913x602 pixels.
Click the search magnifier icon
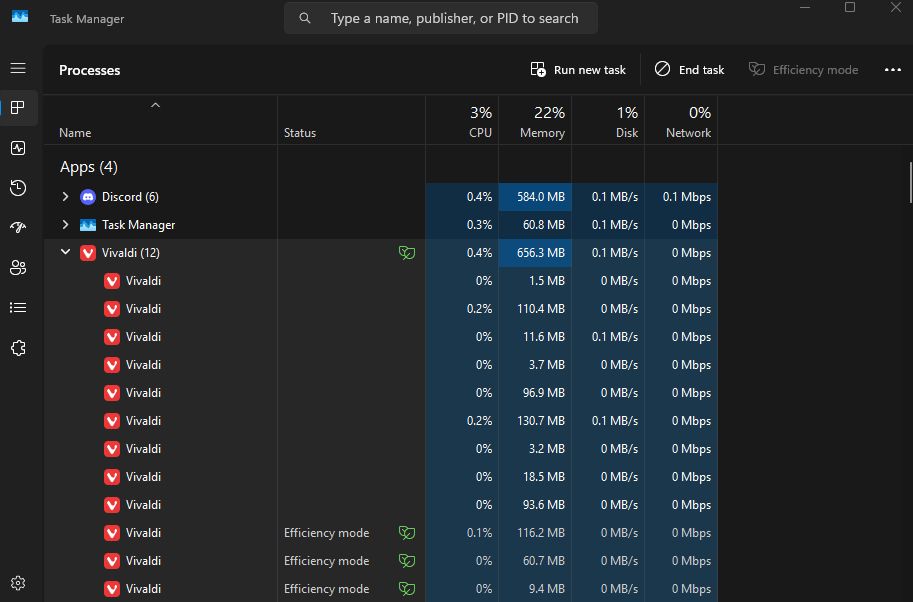305,18
